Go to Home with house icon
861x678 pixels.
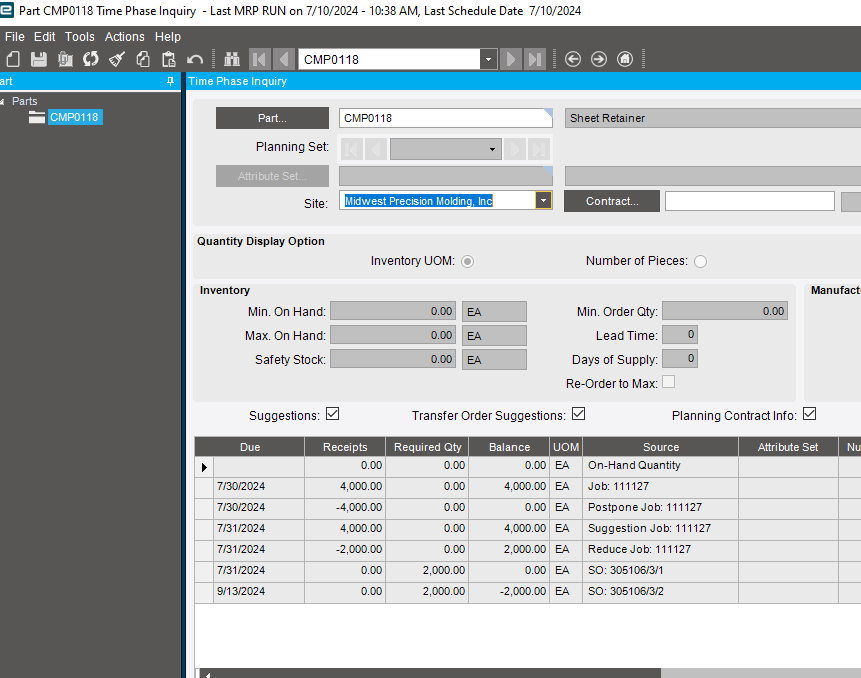[x=625, y=59]
